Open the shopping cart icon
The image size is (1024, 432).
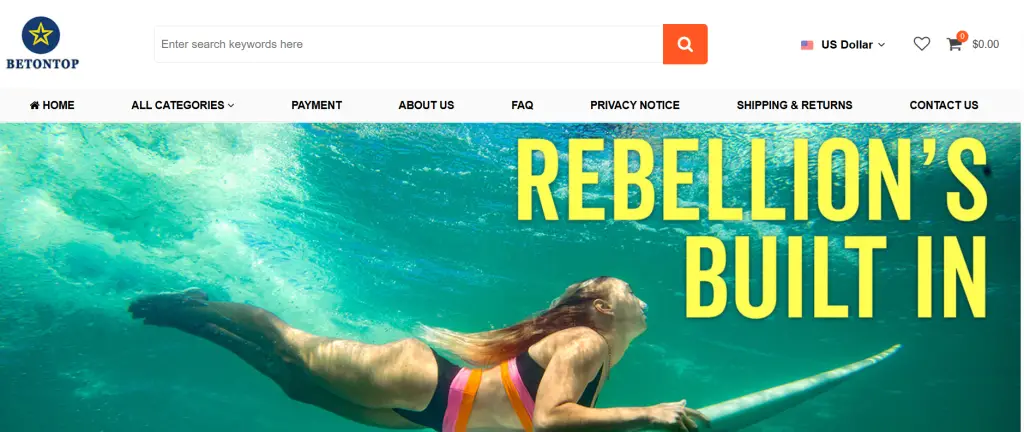(x=954, y=44)
